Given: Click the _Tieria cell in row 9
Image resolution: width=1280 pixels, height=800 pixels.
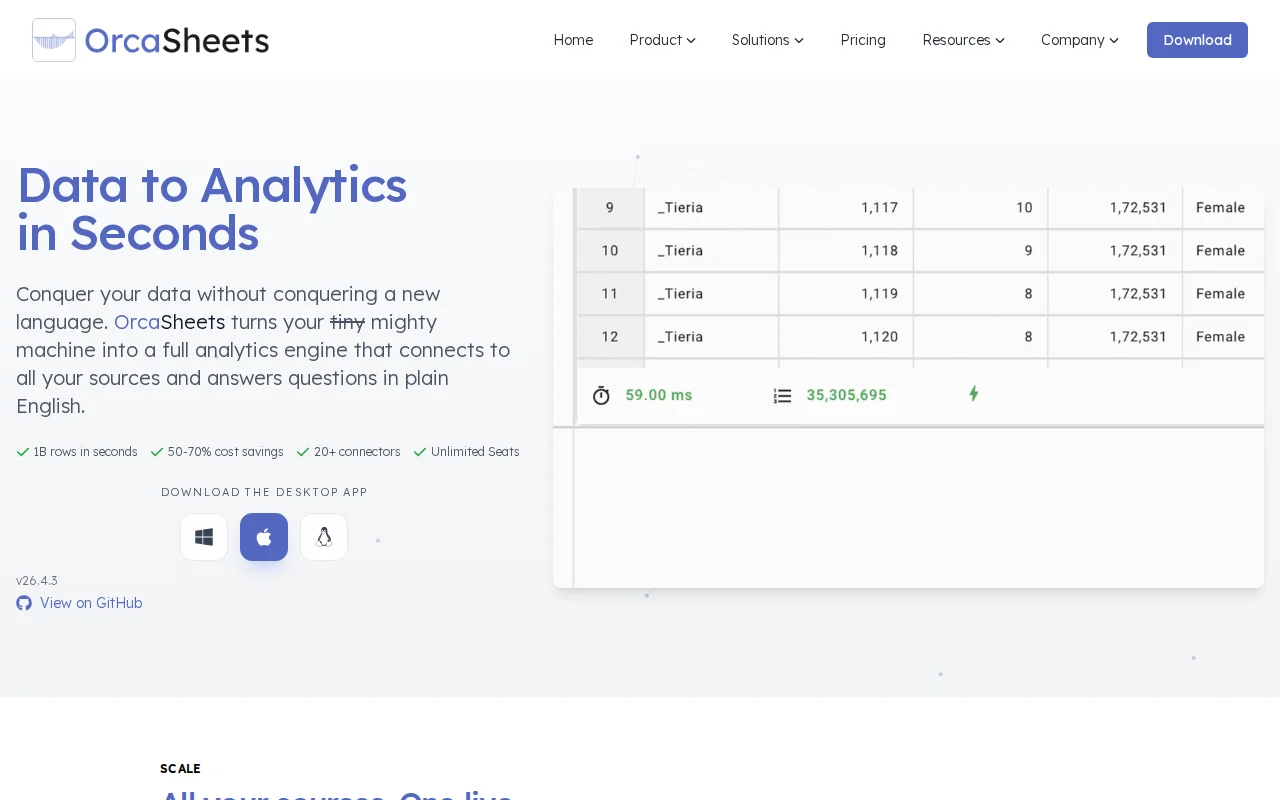Looking at the screenshot, I should (x=711, y=208).
